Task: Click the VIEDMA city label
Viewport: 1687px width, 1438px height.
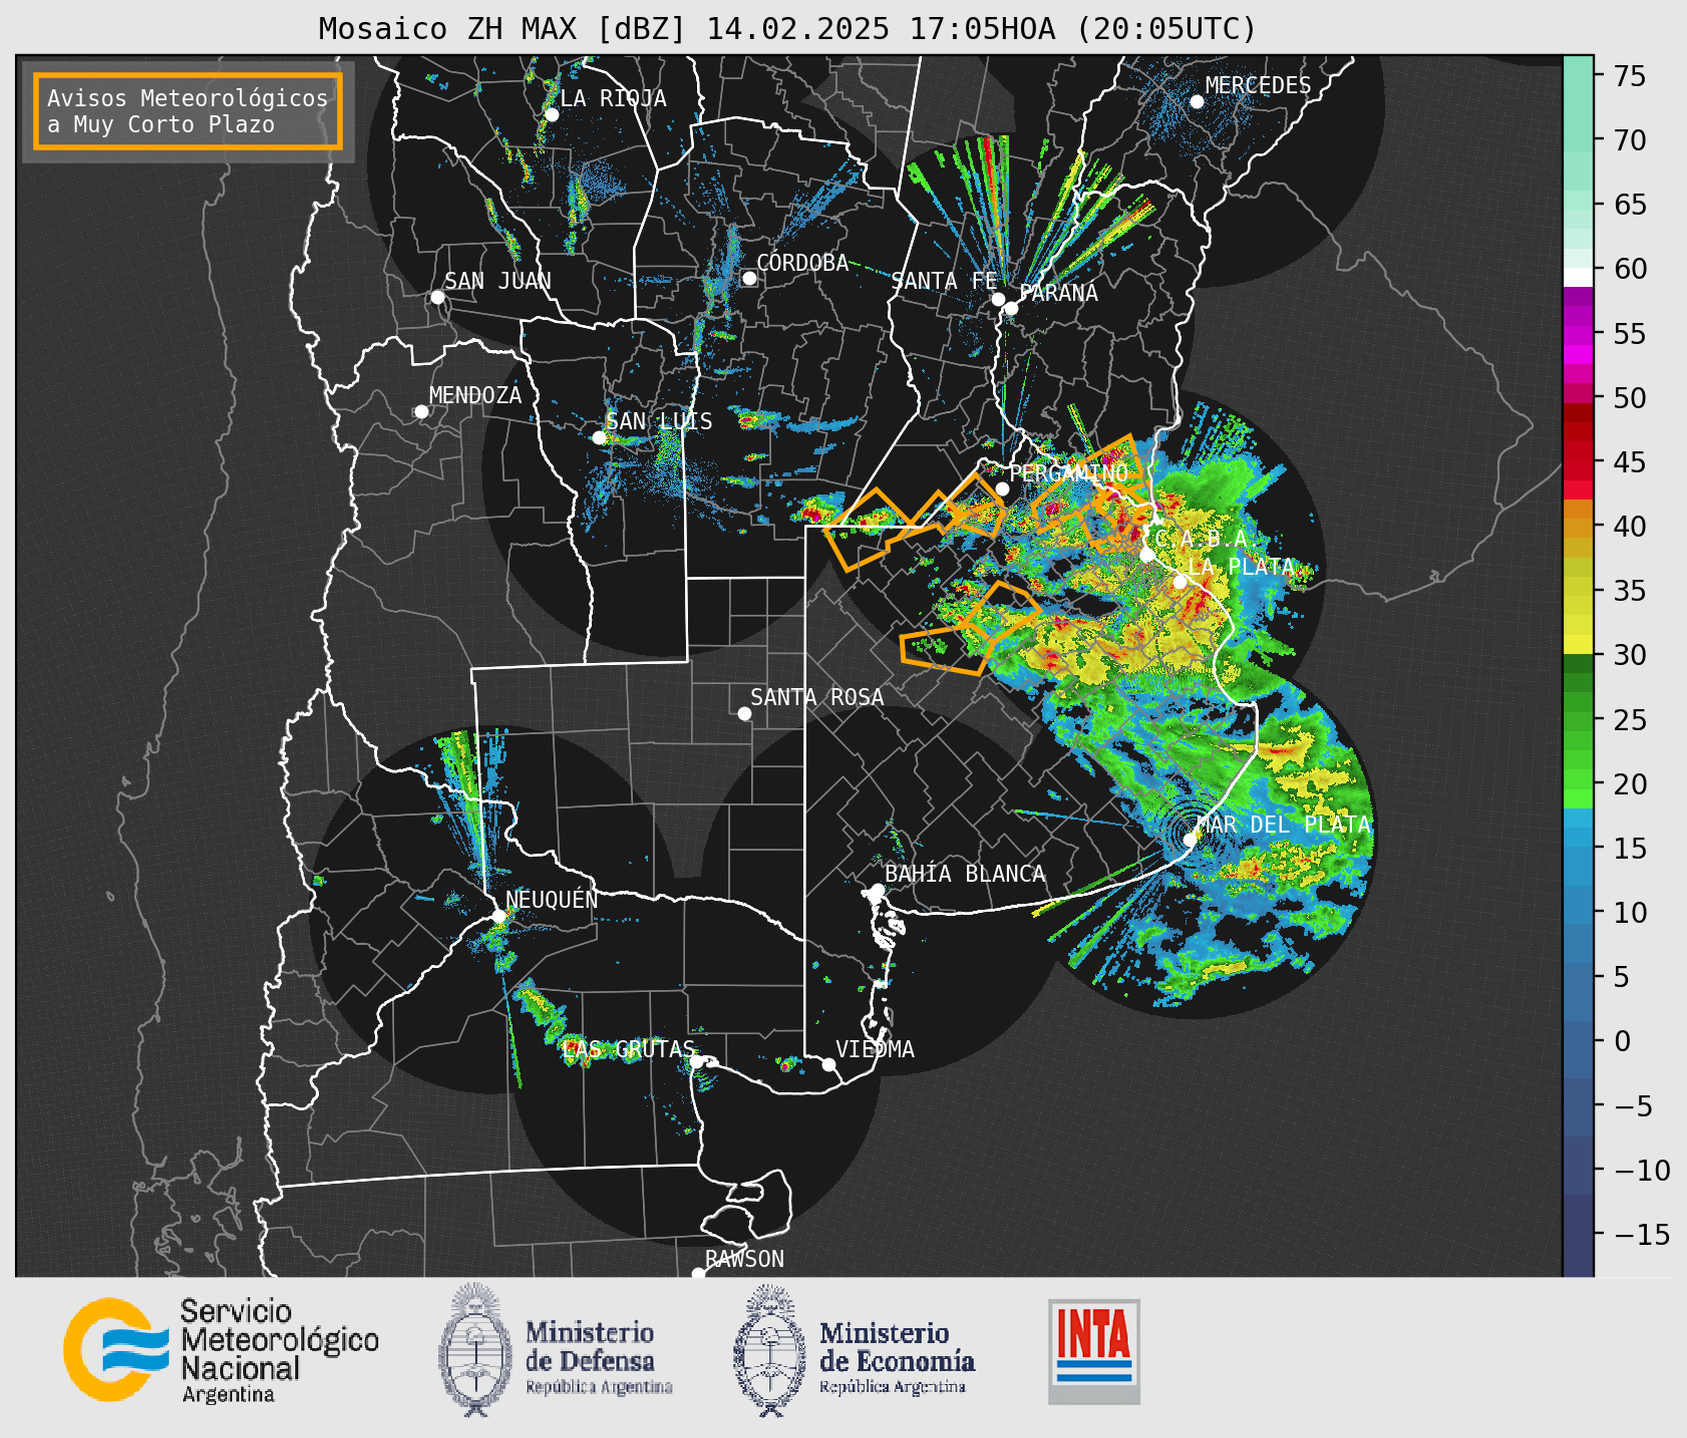Action: 875,1049
